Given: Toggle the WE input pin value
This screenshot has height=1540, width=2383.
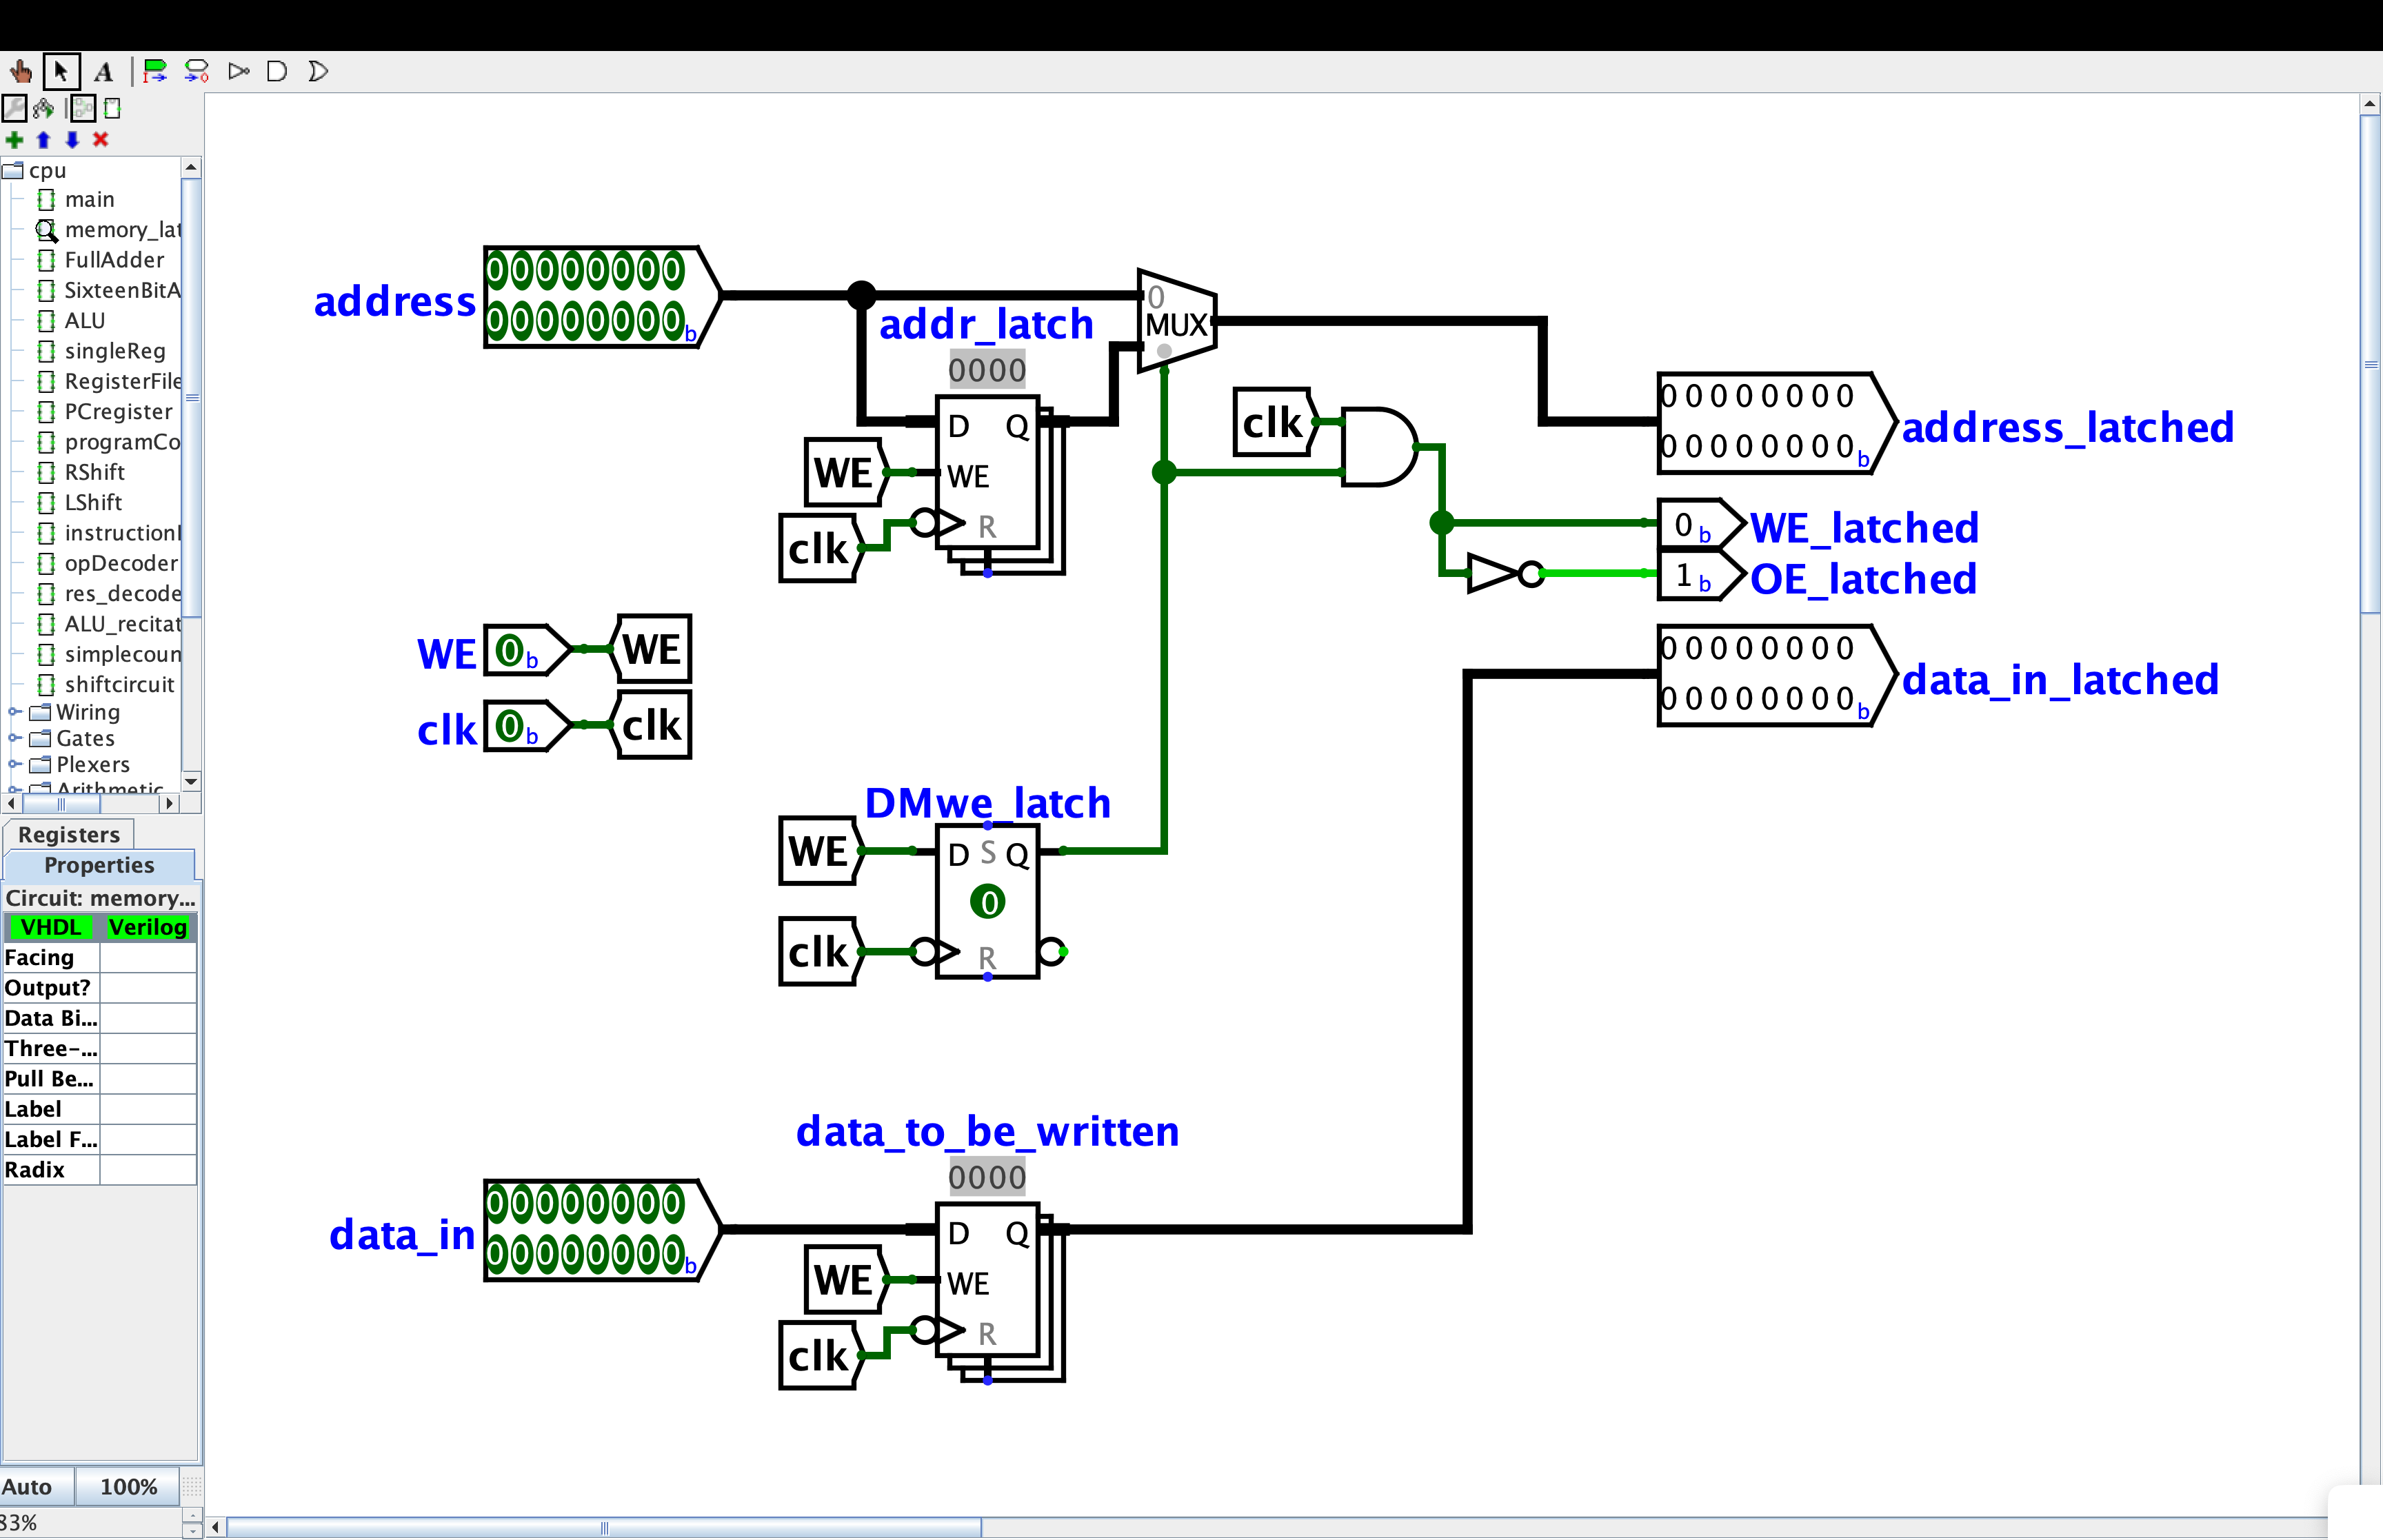Looking at the screenshot, I should 510,651.
